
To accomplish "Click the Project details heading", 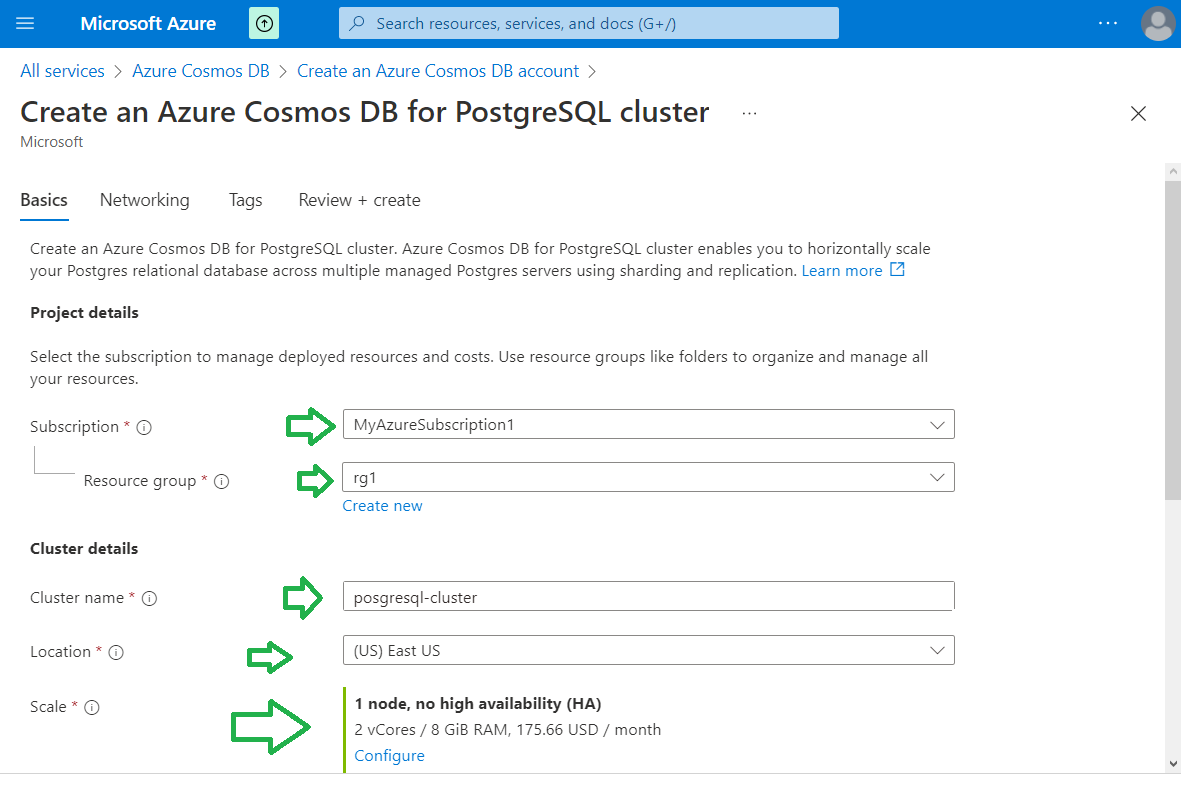I will [x=84, y=313].
